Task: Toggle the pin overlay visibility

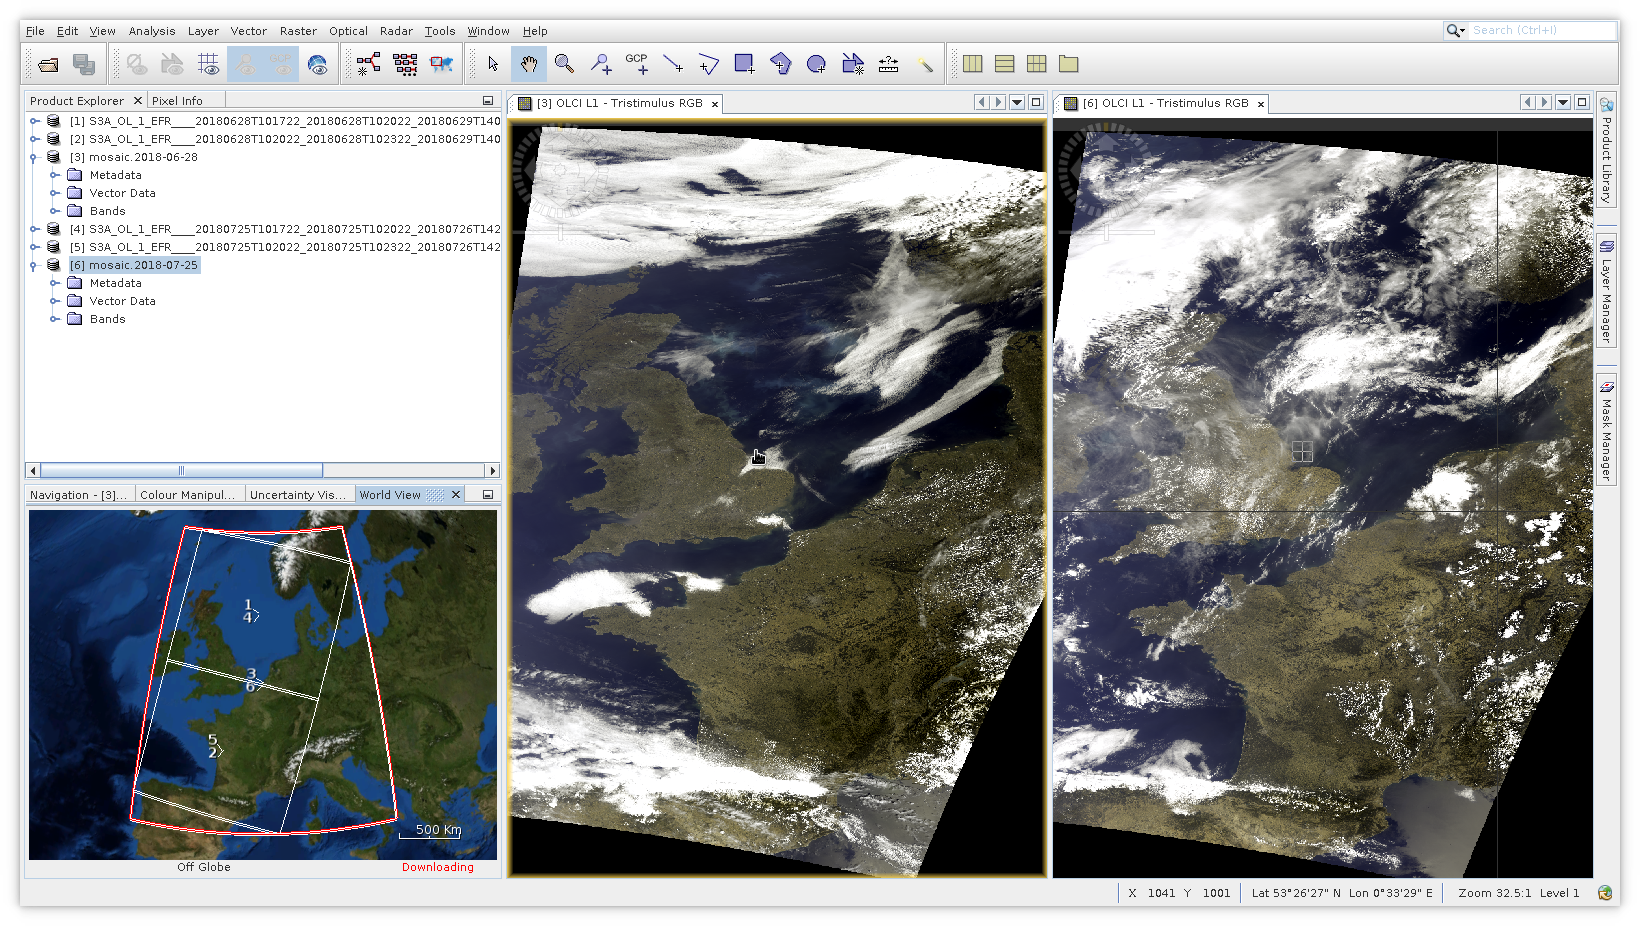Action: 246,65
